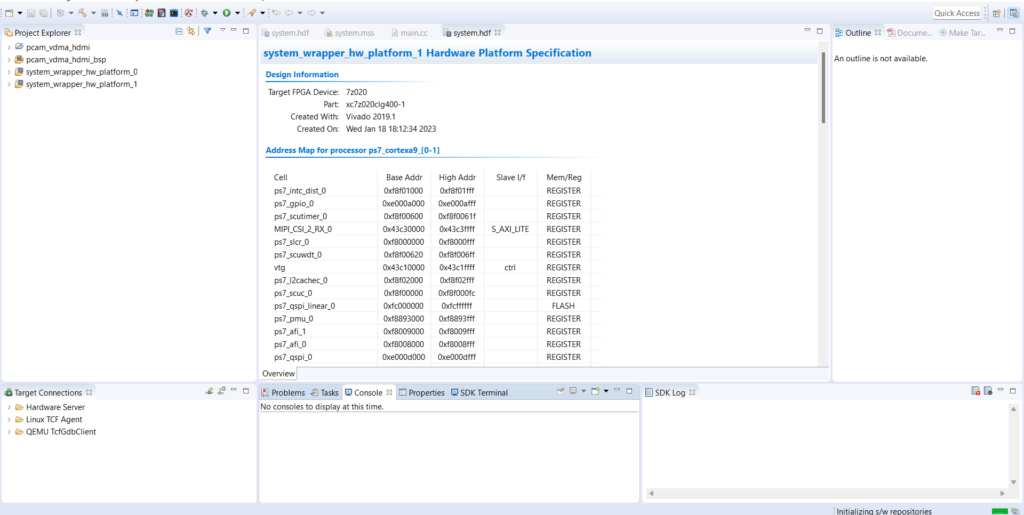1024x515 pixels.
Task: Click the Debug bug icon in the toolbar
Action: (x=204, y=13)
